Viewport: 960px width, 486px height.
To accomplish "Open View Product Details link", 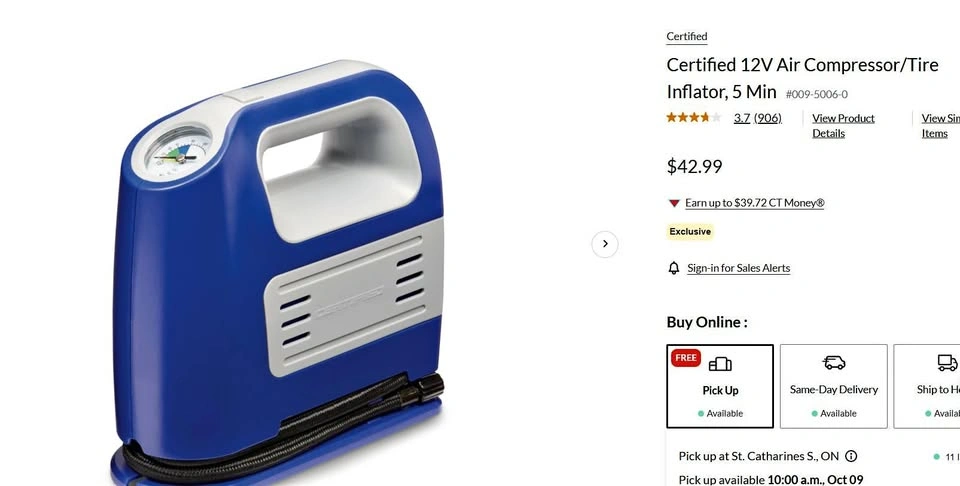I will click(843, 125).
